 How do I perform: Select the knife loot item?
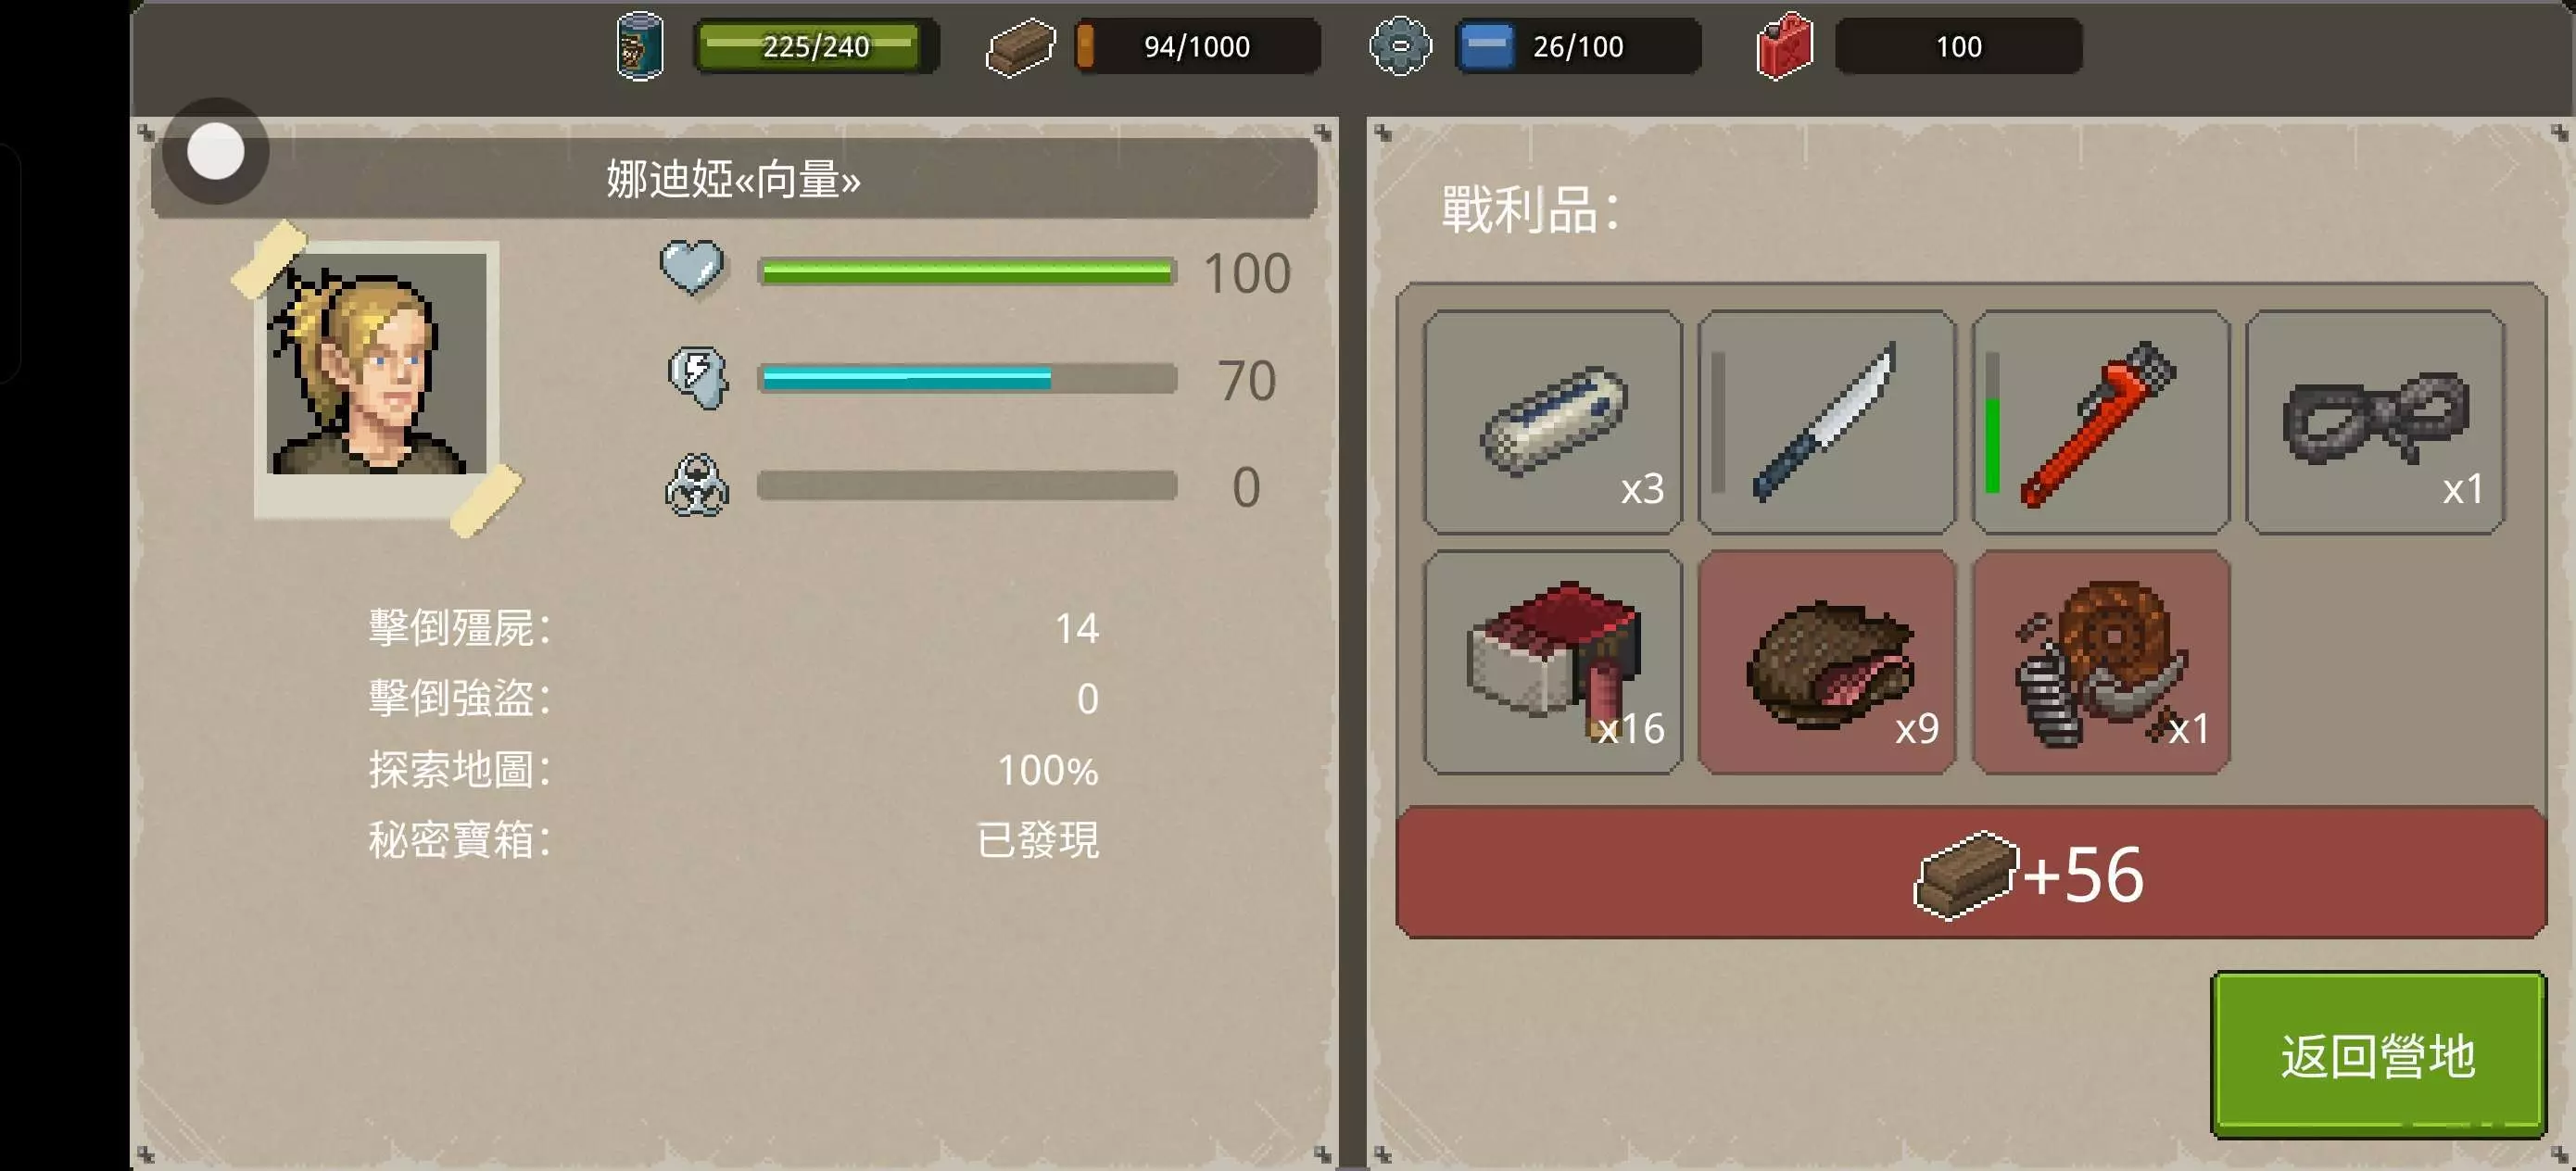[1827, 422]
